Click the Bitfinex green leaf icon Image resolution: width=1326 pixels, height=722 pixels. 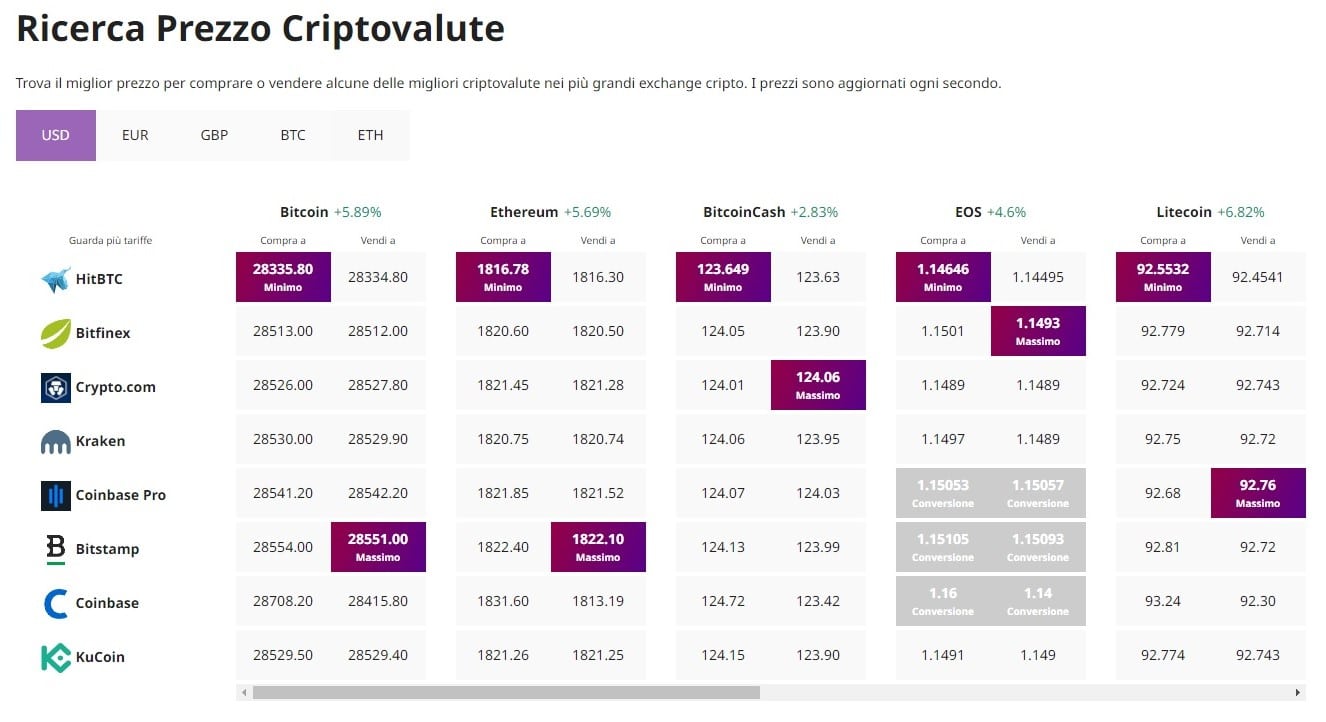pos(55,333)
